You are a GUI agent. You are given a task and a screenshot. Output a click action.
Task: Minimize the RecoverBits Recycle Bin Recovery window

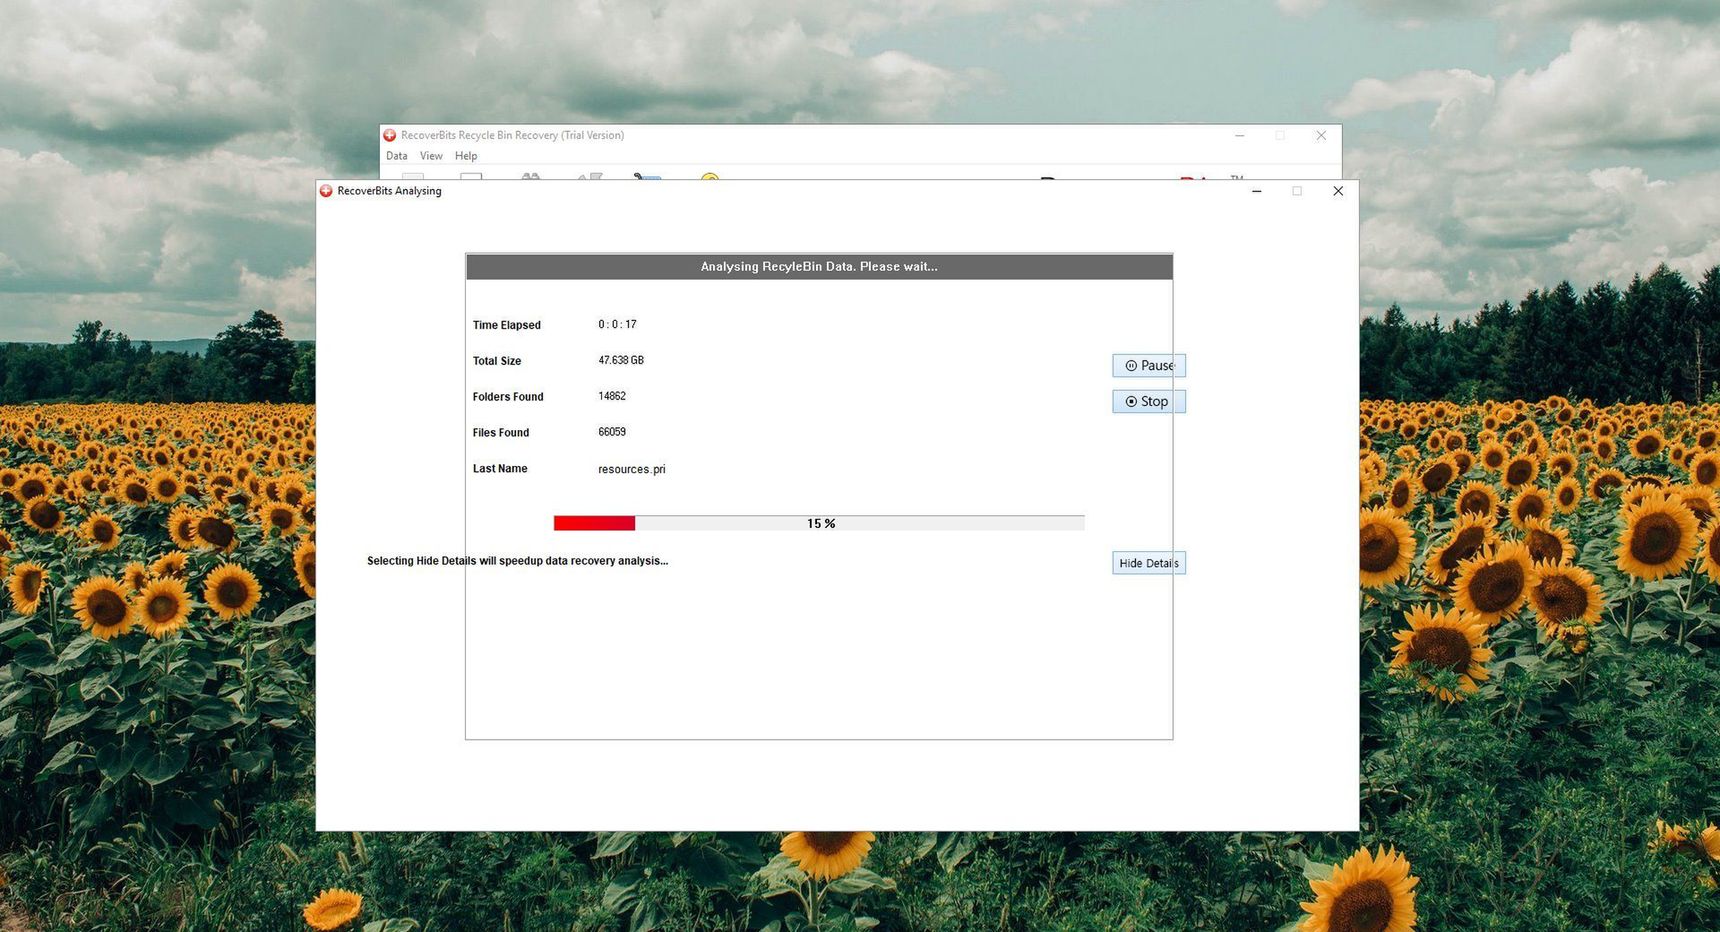click(x=1240, y=135)
